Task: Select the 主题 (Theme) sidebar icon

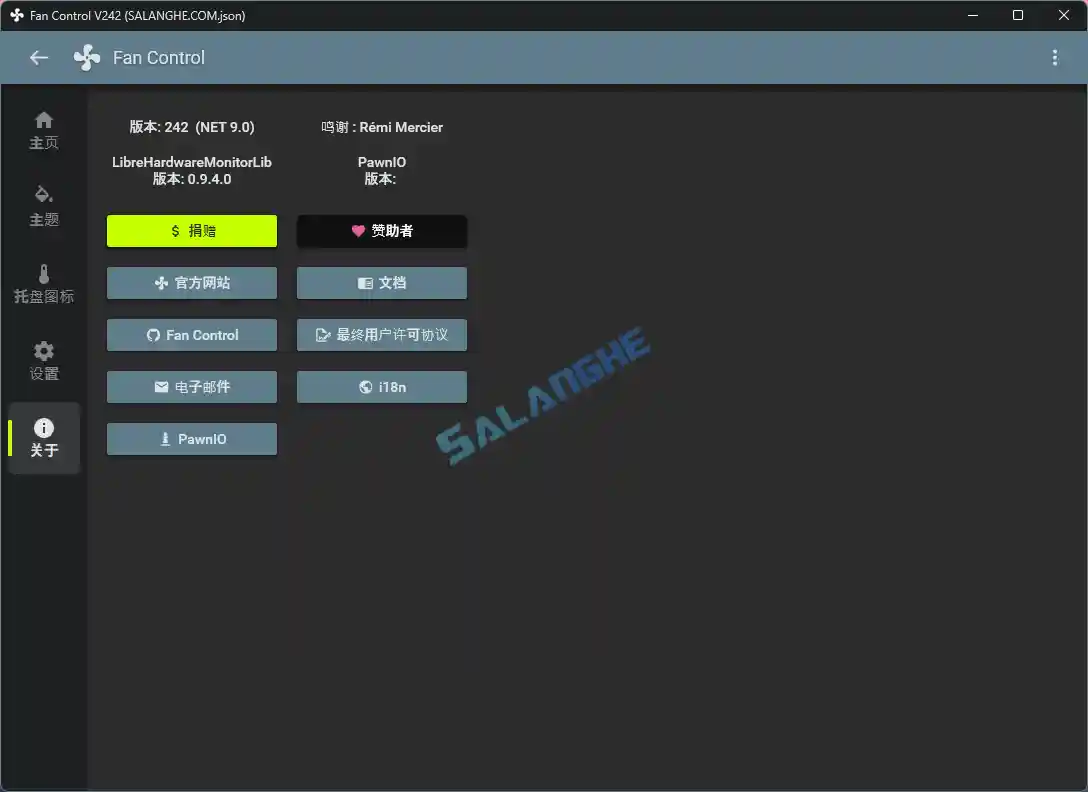Action: tap(44, 207)
